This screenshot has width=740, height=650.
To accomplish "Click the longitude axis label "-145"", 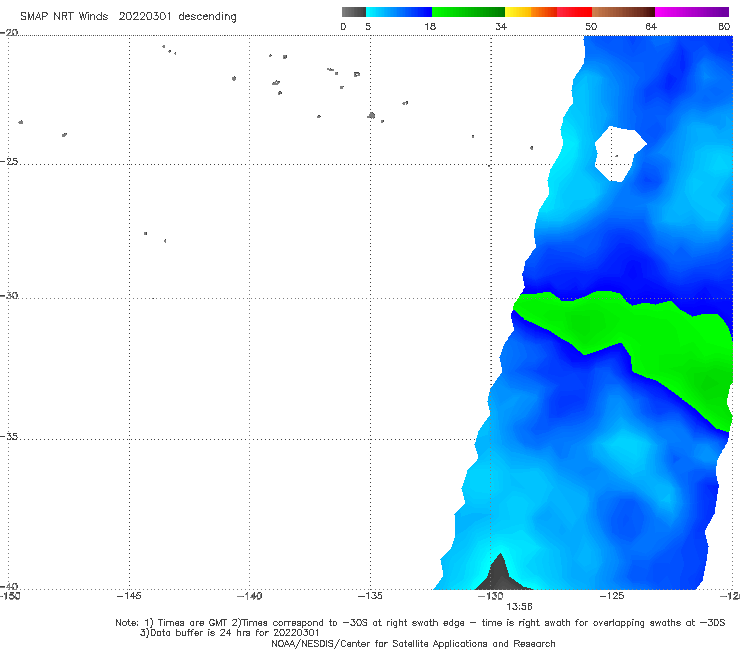I will pos(129,596).
